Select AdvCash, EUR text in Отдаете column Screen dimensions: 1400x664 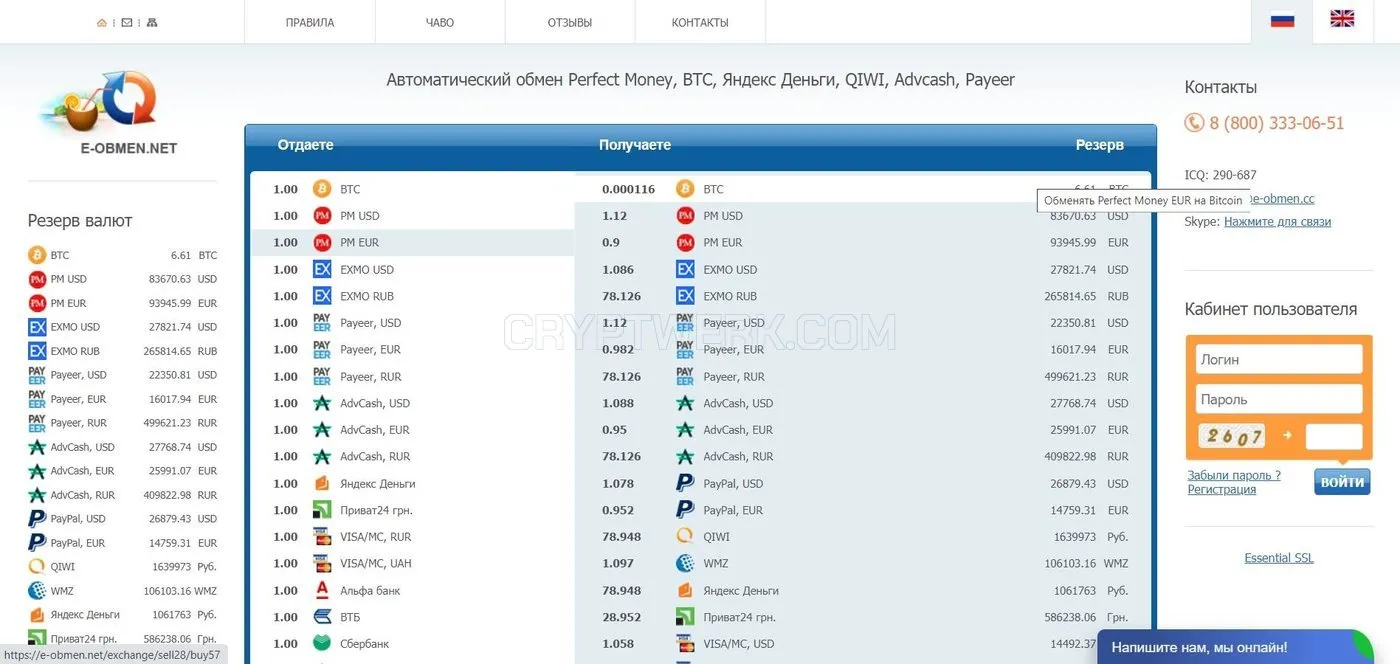(x=375, y=430)
